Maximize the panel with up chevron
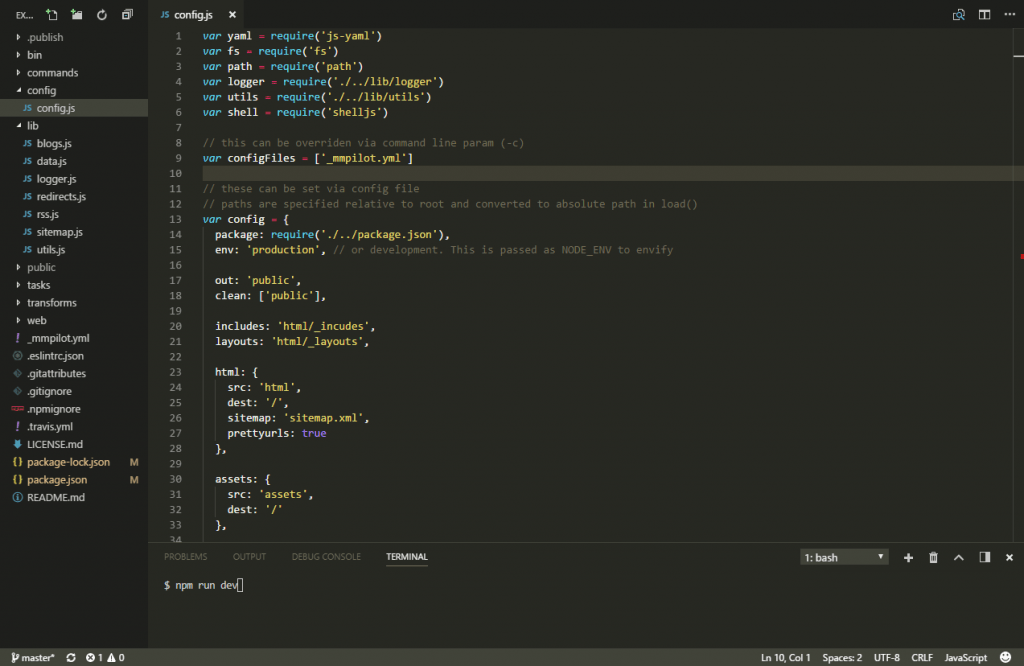 [x=959, y=557]
